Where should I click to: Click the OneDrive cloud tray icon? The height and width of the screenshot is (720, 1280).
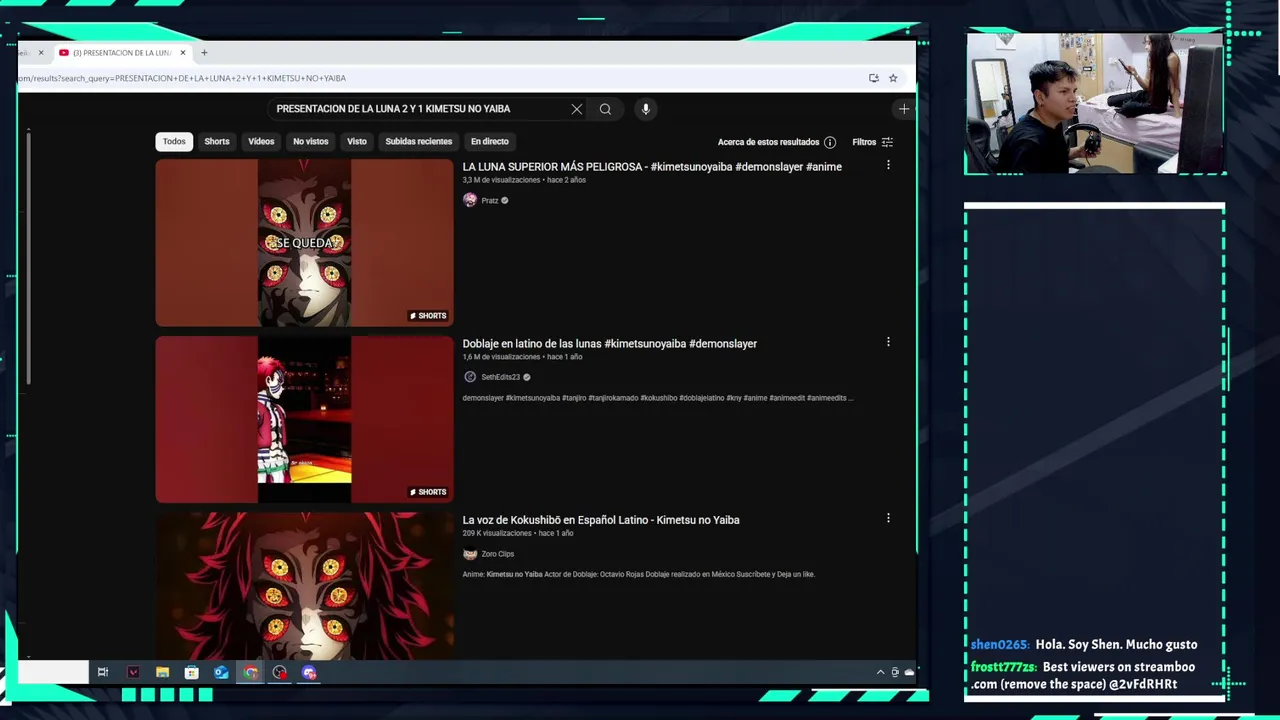(909, 672)
